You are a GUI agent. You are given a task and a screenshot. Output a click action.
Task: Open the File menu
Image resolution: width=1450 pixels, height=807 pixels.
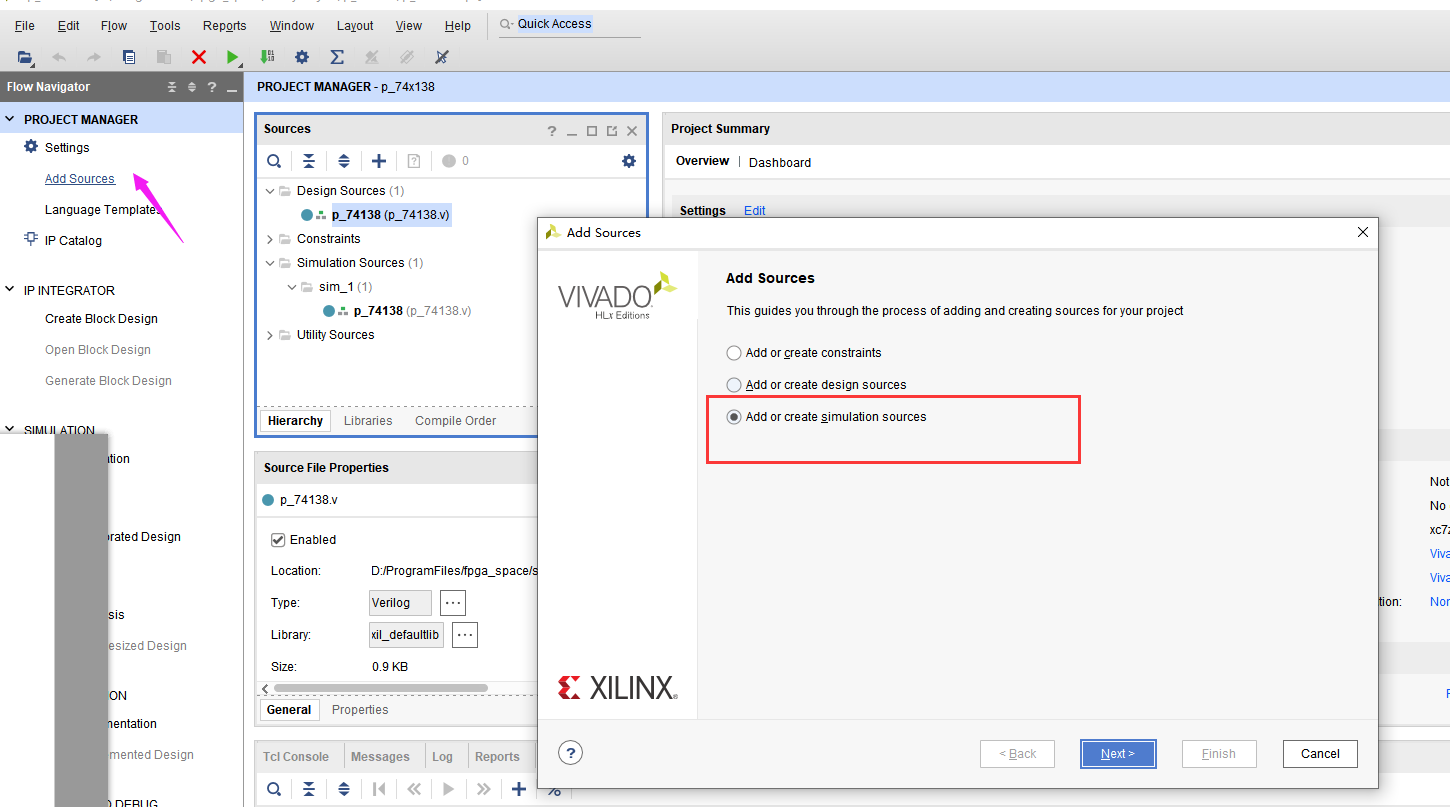(25, 26)
